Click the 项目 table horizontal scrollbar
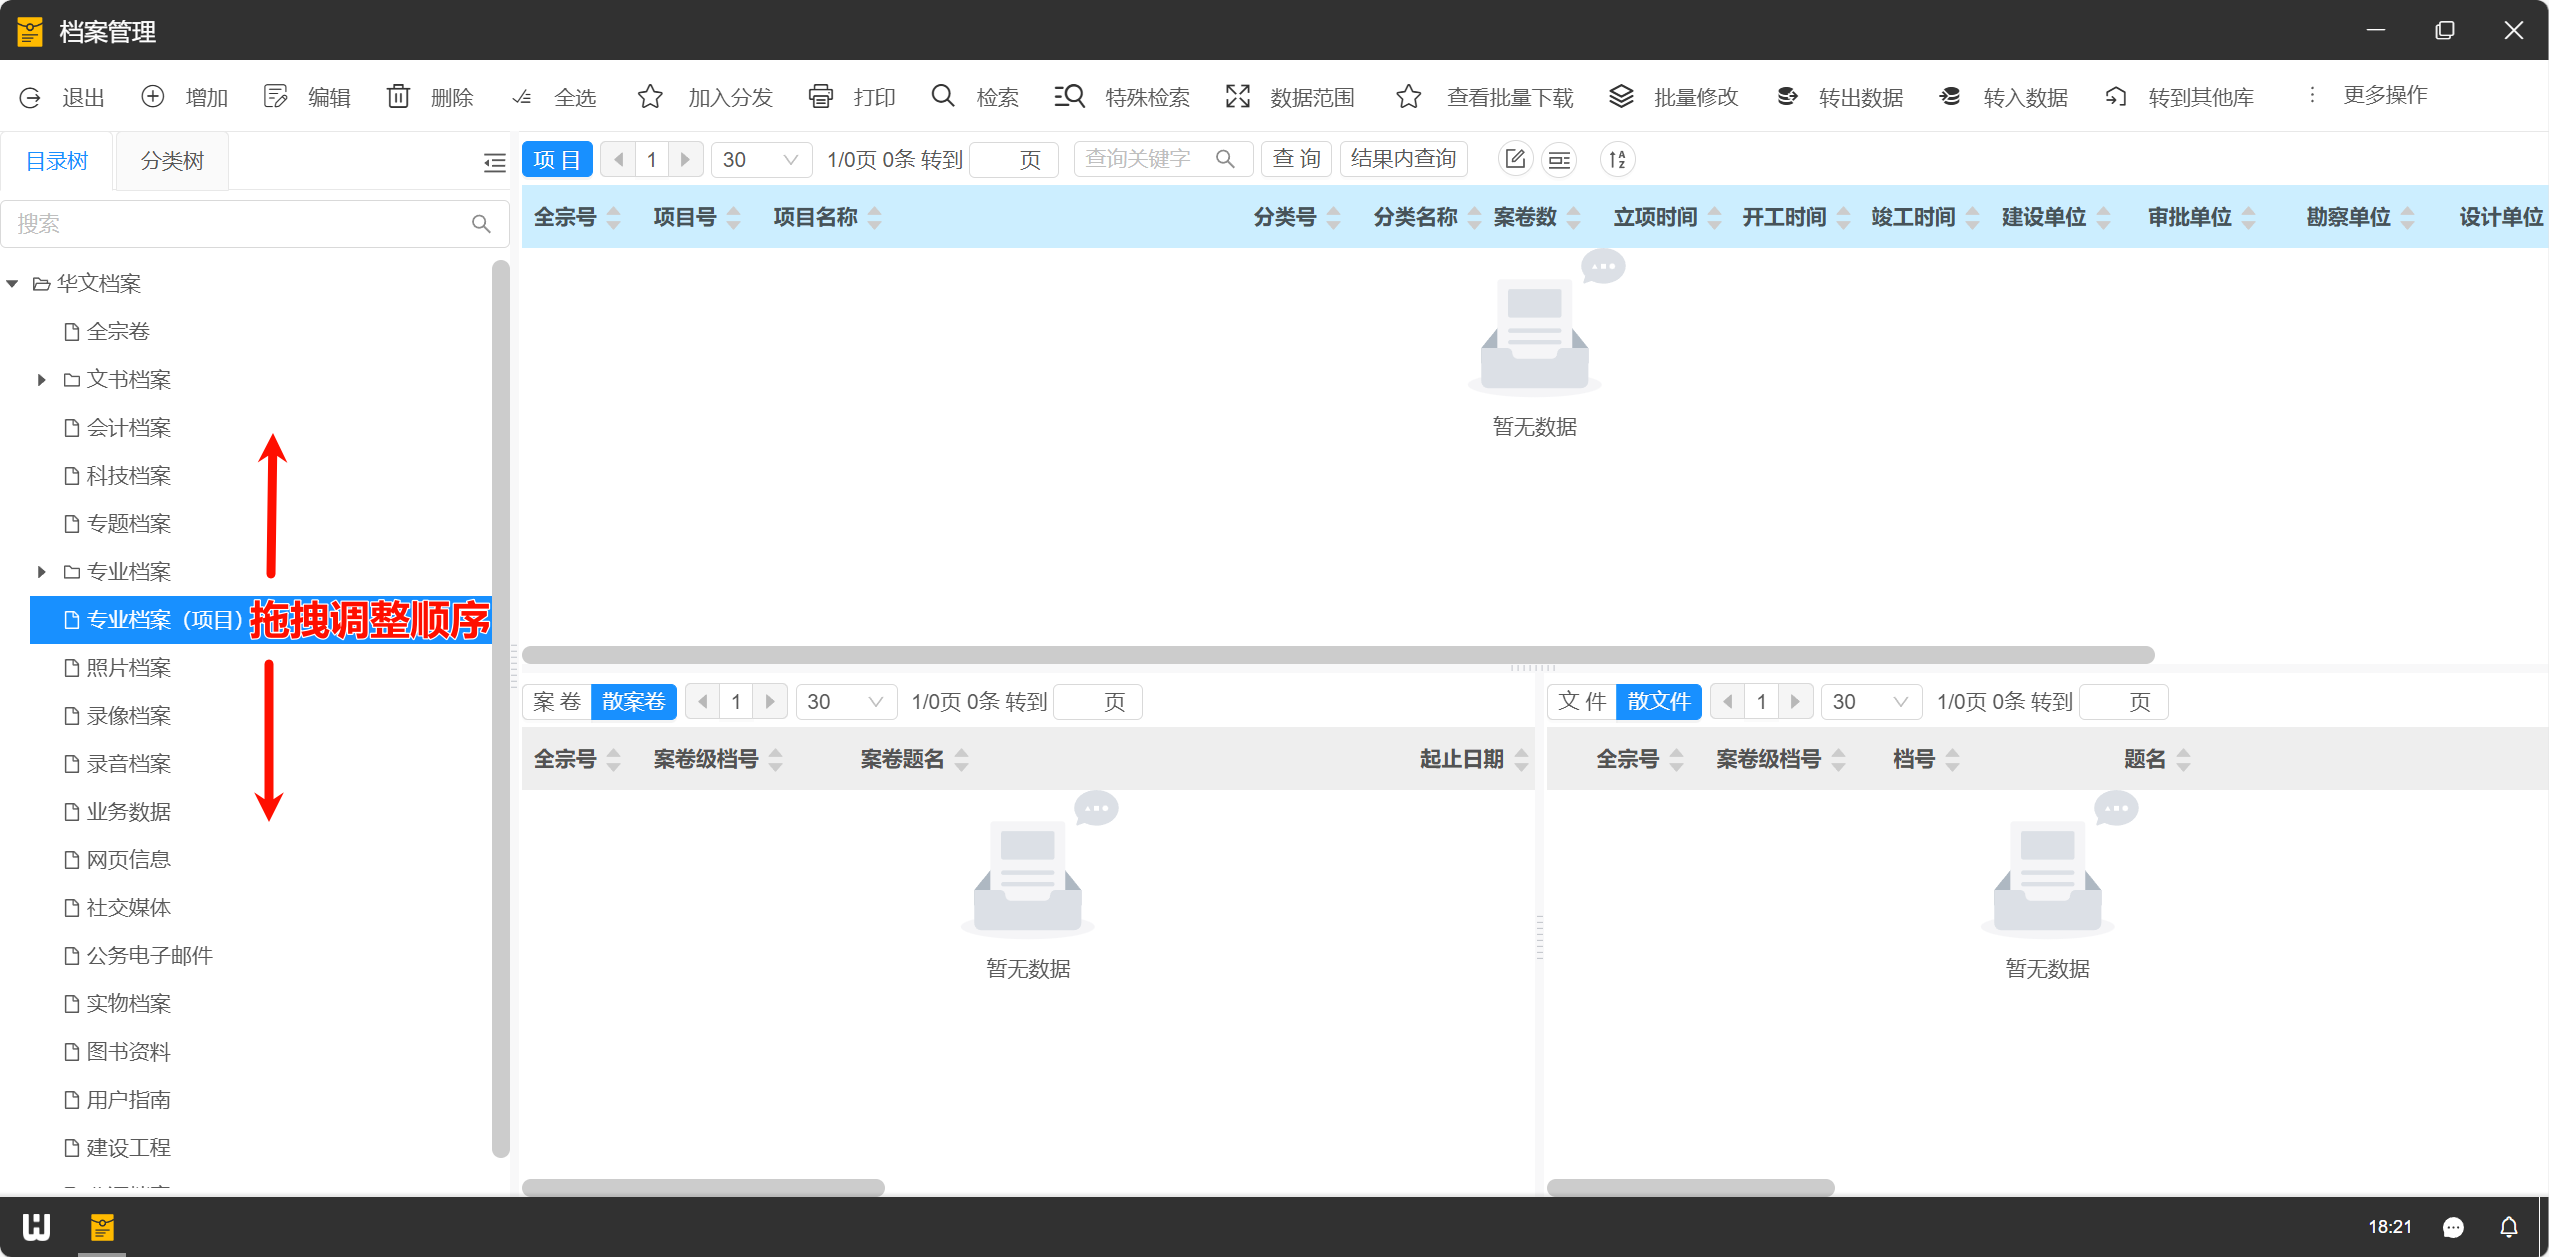 (1337, 655)
